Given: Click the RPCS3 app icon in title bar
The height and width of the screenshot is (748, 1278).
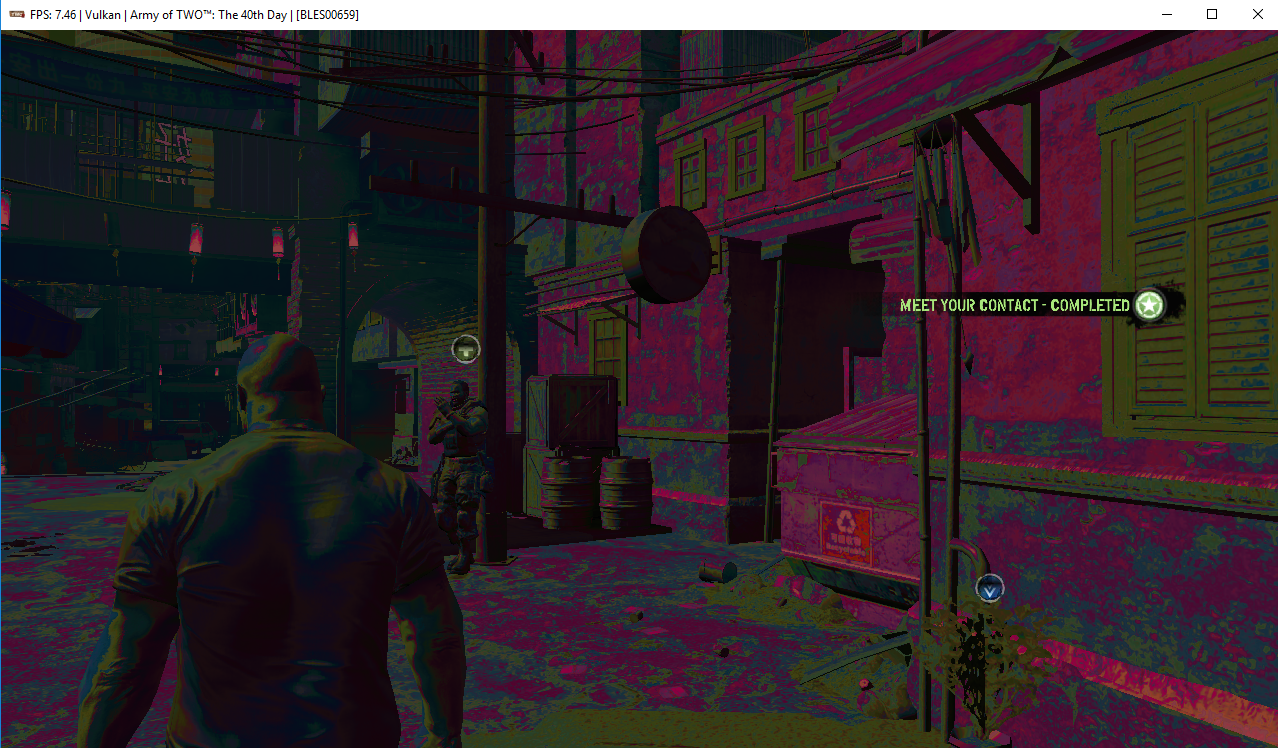Looking at the screenshot, I should point(16,15).
